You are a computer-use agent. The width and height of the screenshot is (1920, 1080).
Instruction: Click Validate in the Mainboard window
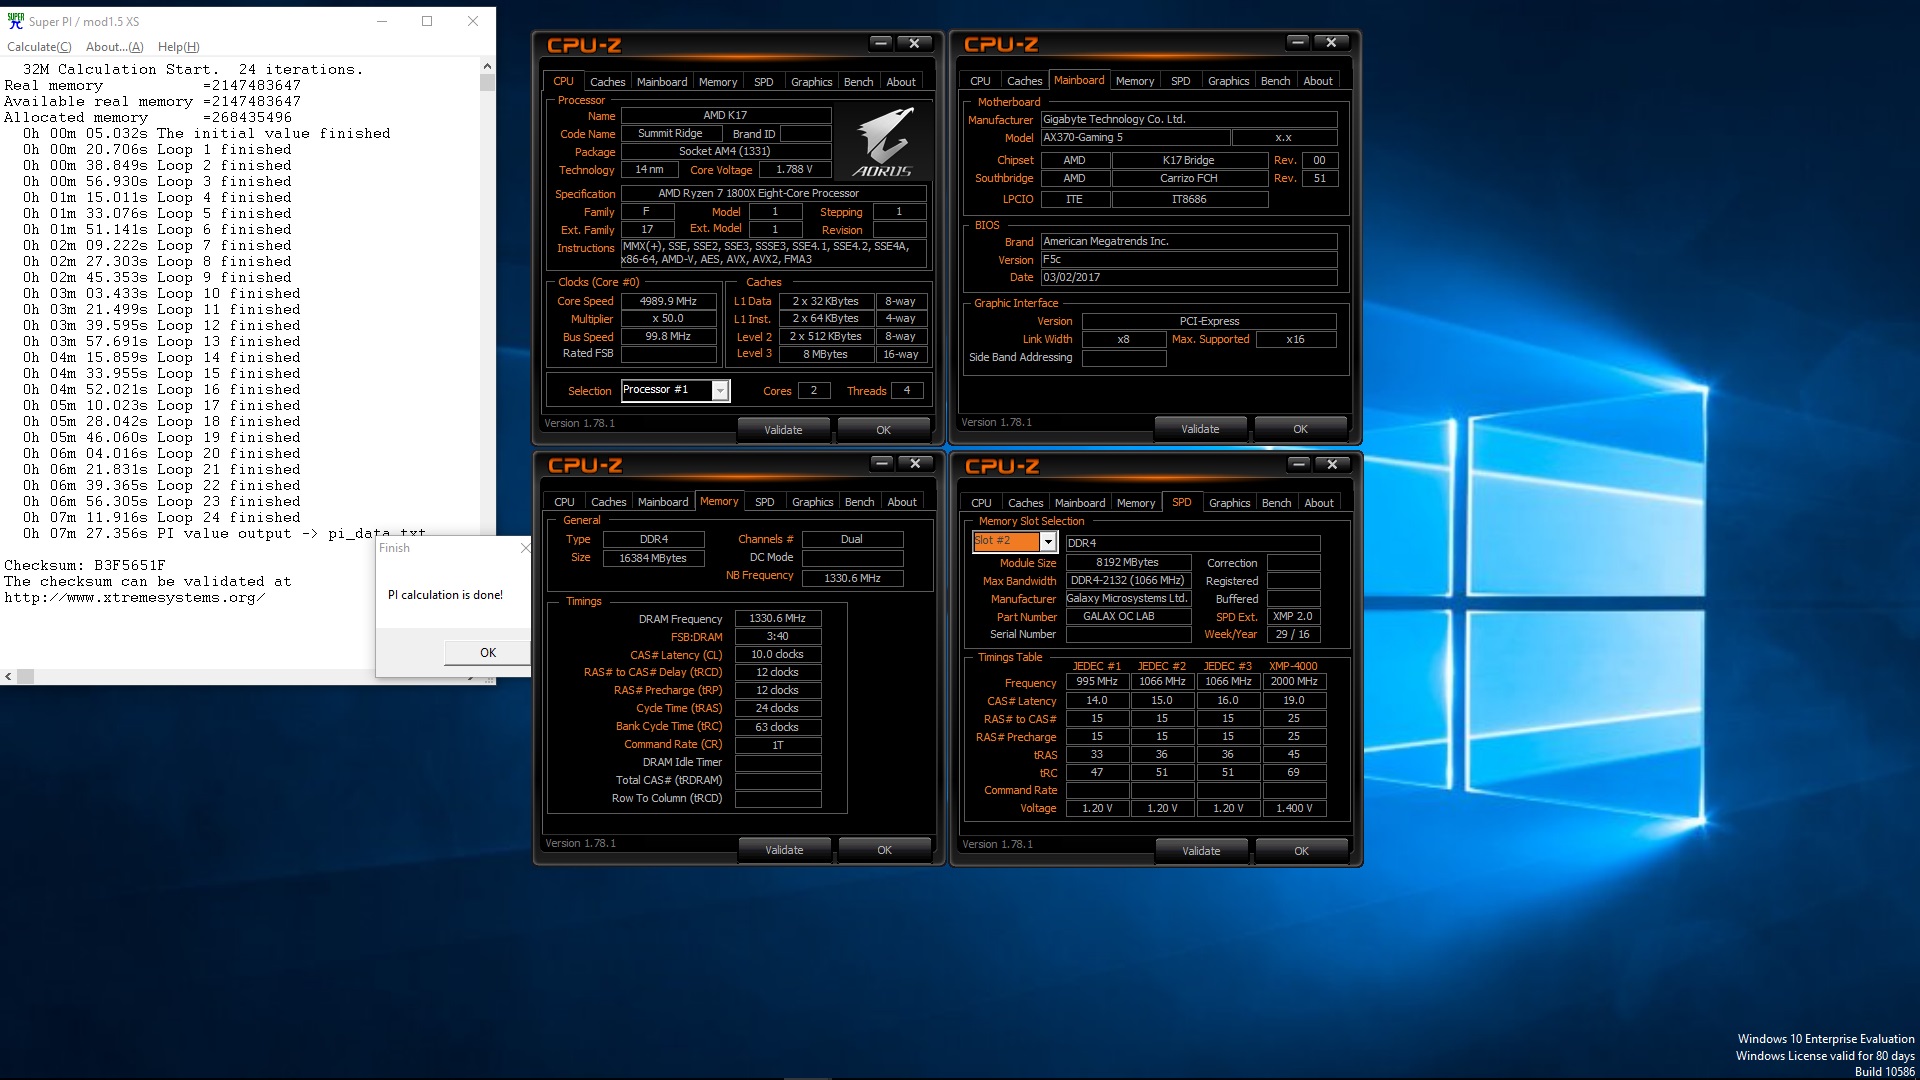(1200, 429)
